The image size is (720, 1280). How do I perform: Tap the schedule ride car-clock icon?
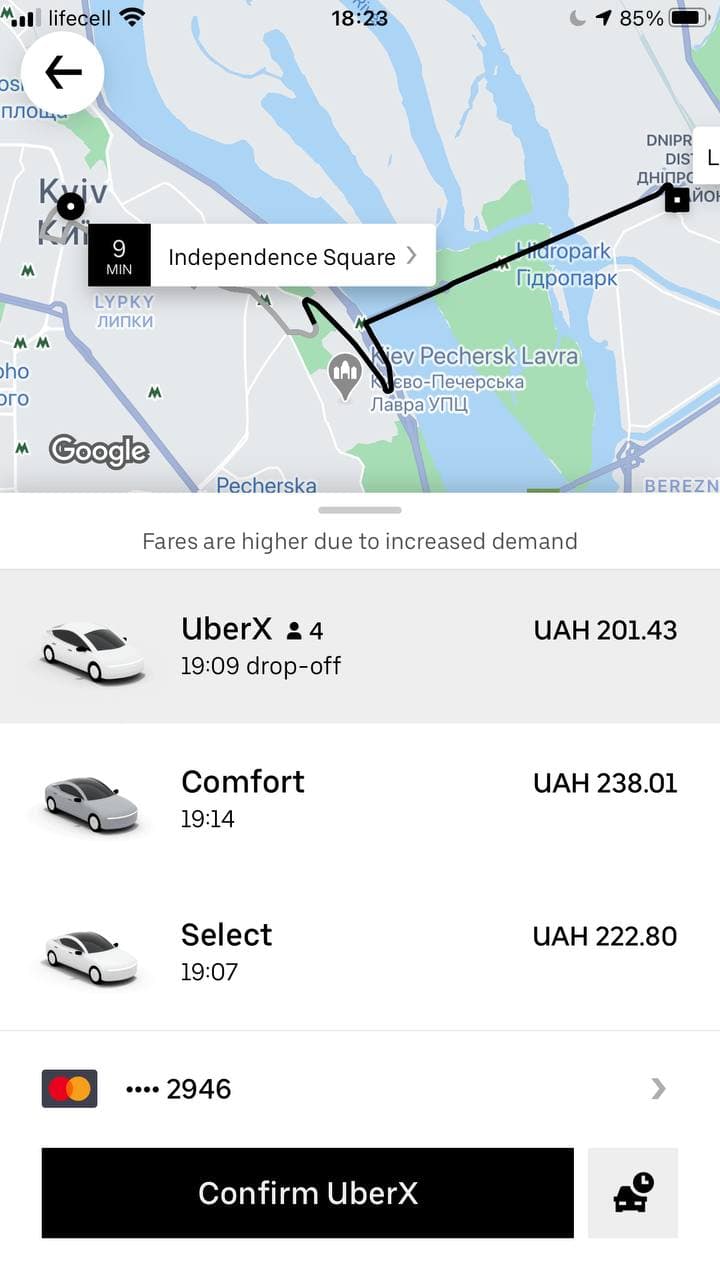pyautogui.click(x=633, y=1192)
